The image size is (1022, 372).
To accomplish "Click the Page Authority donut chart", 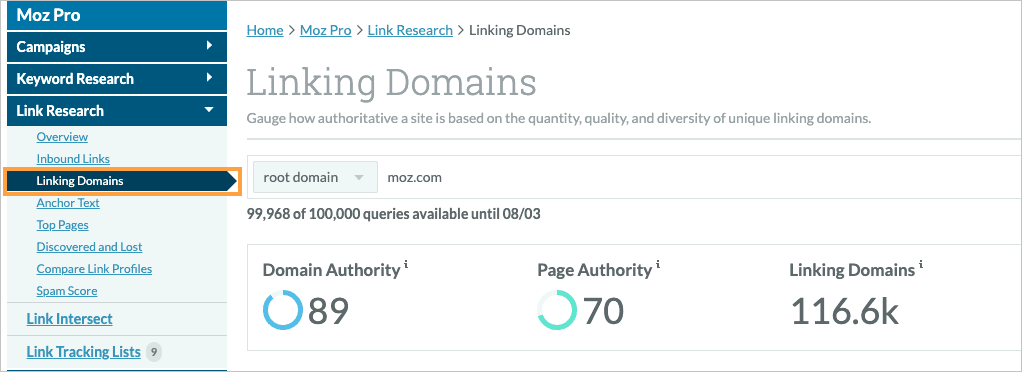I will (x=557, y=310).
